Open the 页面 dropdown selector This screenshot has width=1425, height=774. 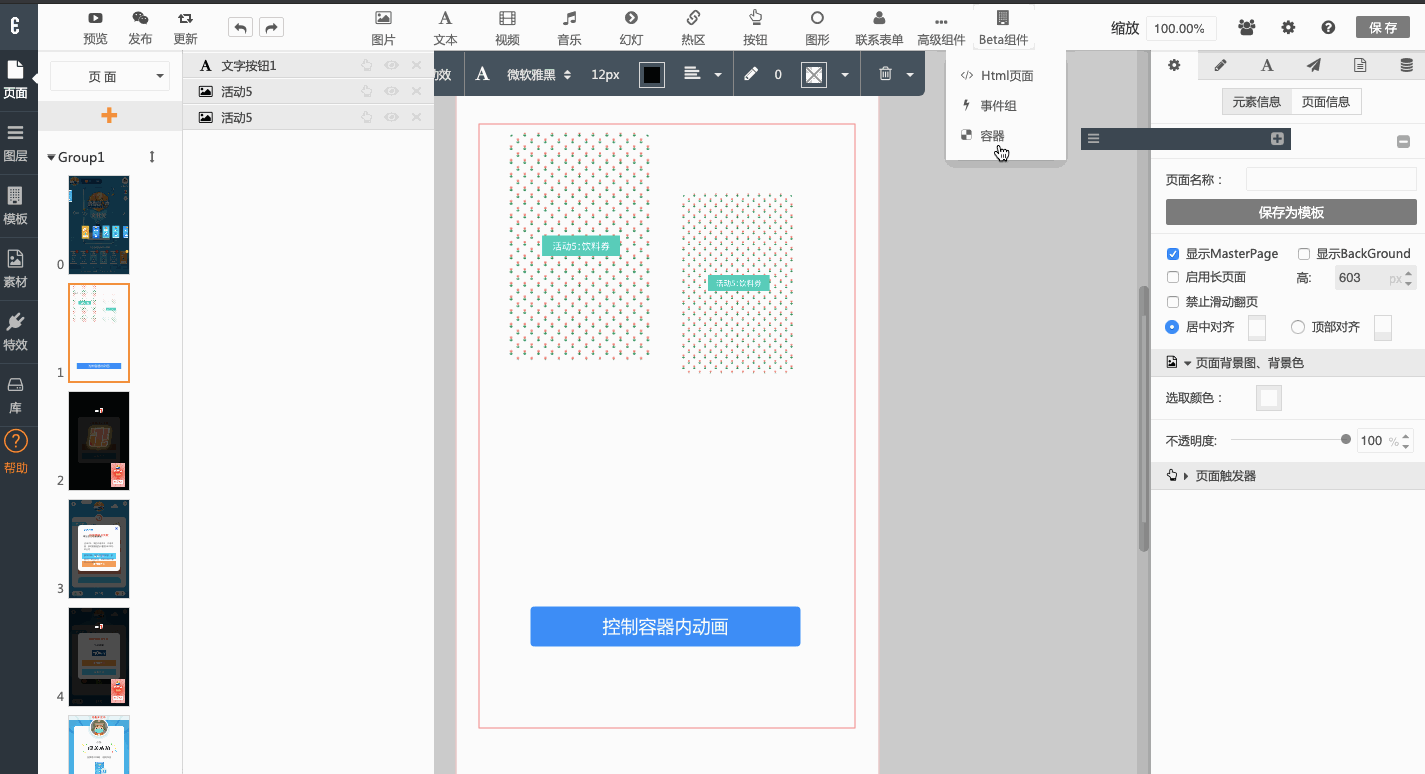tap(109, 76)
